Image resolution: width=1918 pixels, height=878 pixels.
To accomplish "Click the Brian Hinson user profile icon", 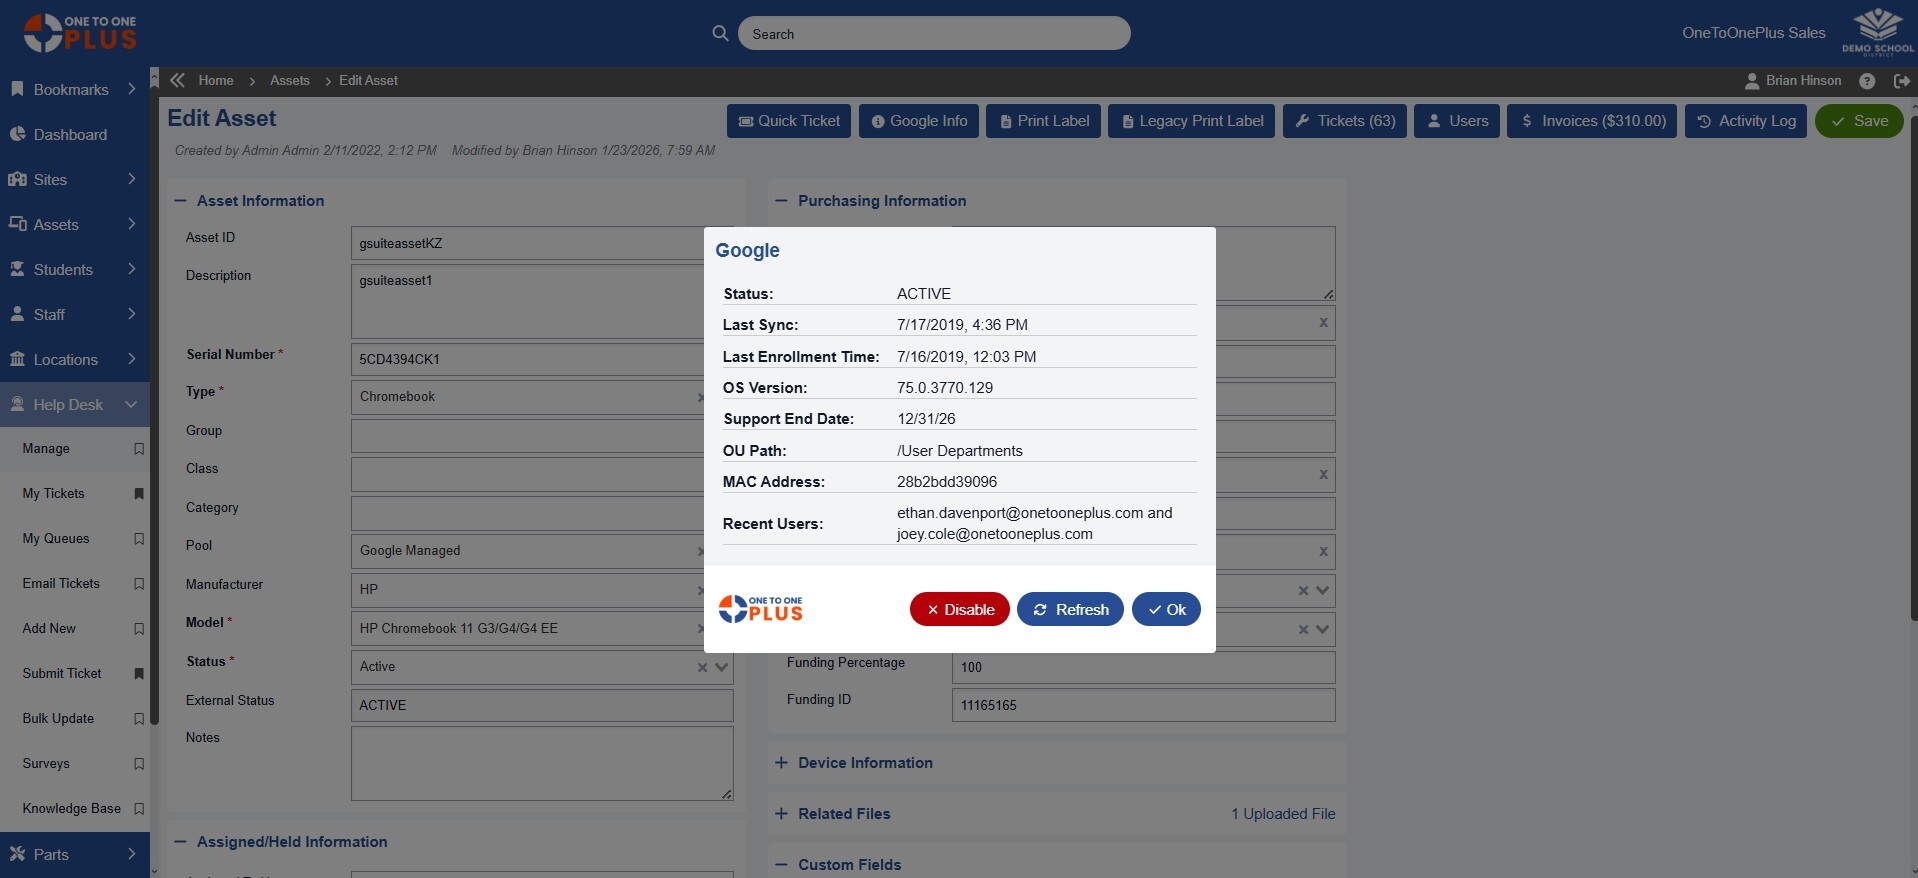I will (x=1752, y=81).
